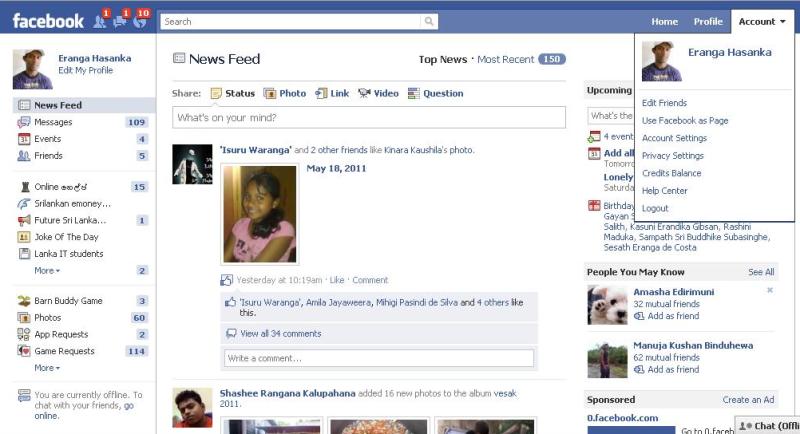Go to Home in the top bar
Viewport: 800px width, 434px height.
(664, 21)
